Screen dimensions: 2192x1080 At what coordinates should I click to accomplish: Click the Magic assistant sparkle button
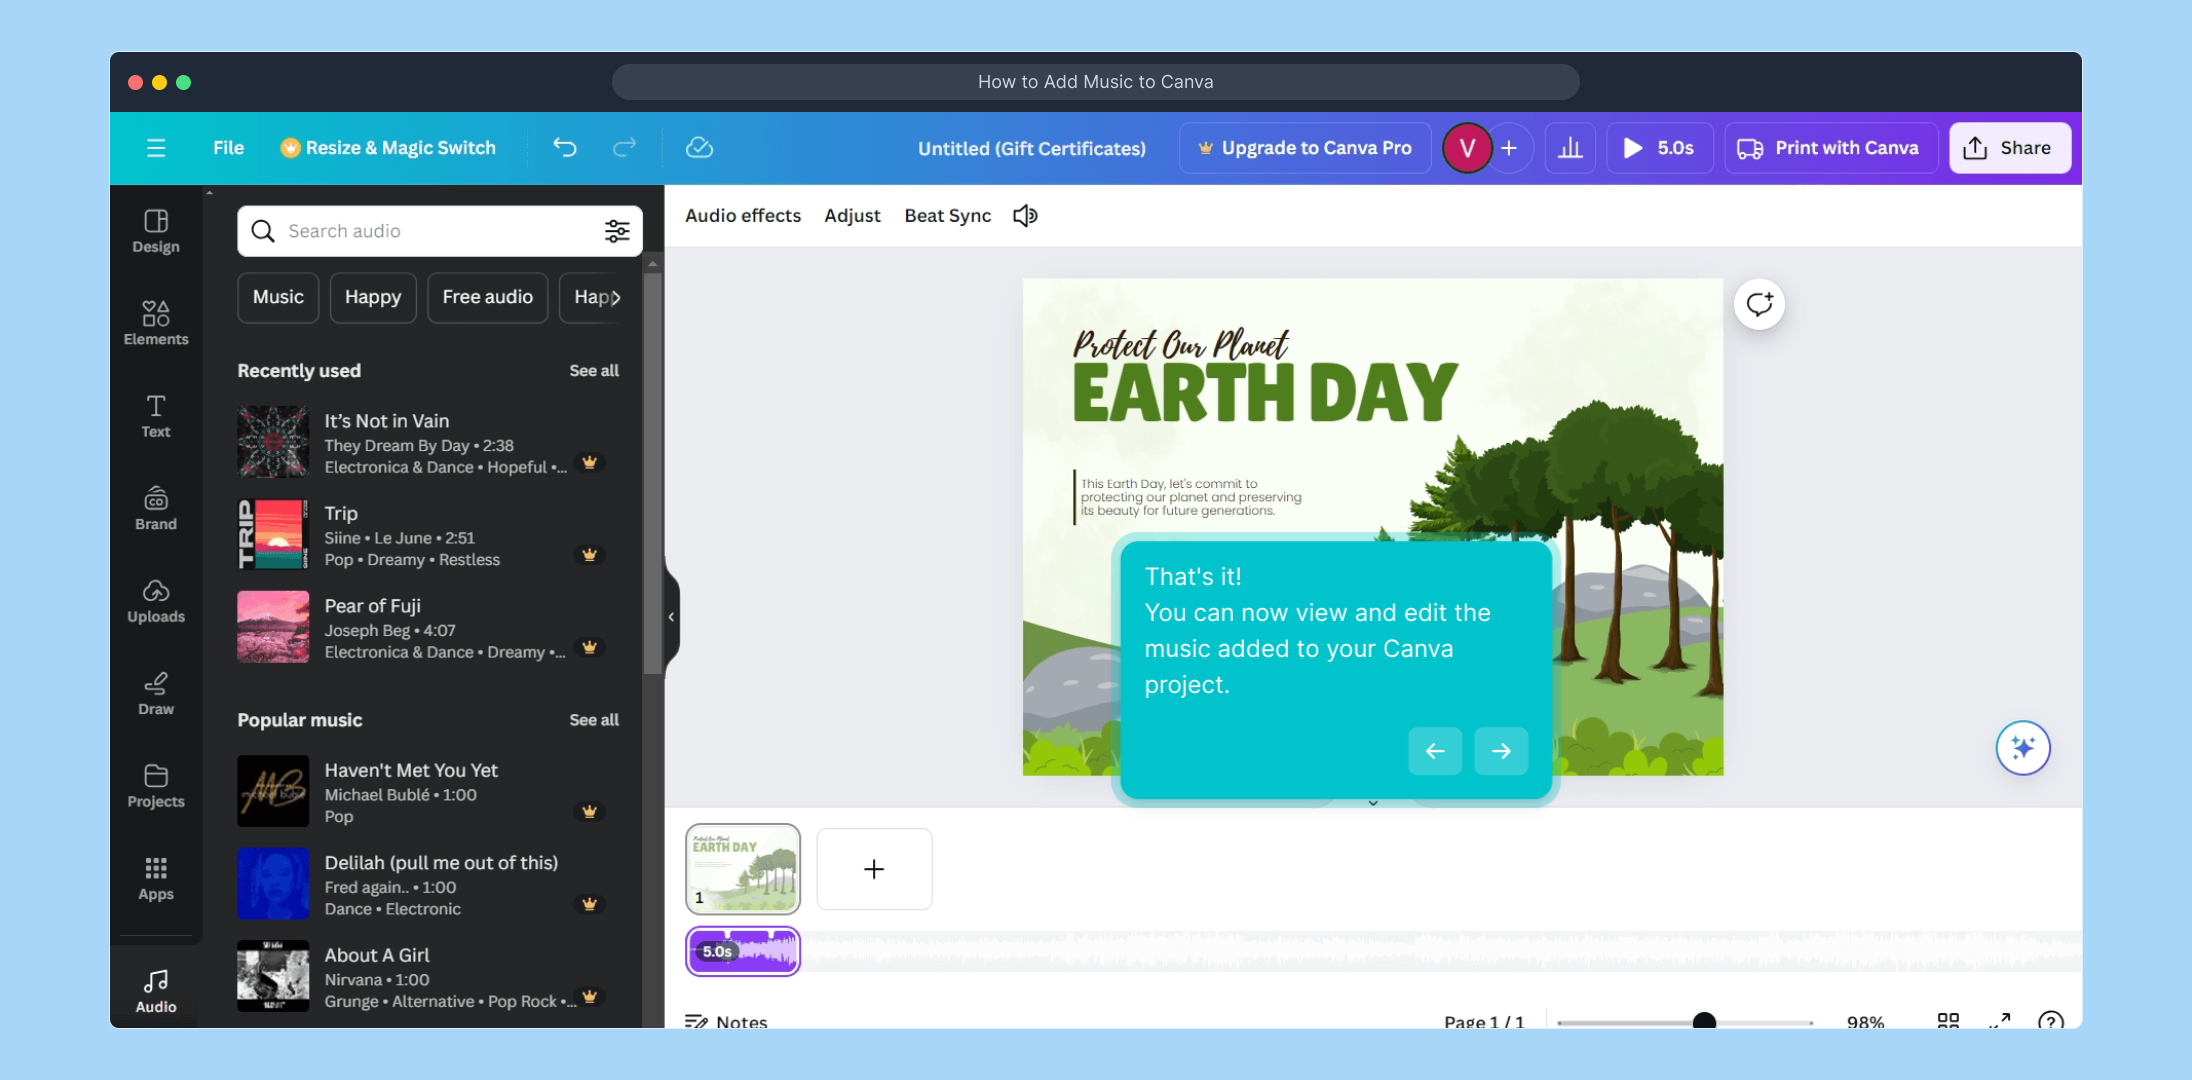click(2022, 748)
